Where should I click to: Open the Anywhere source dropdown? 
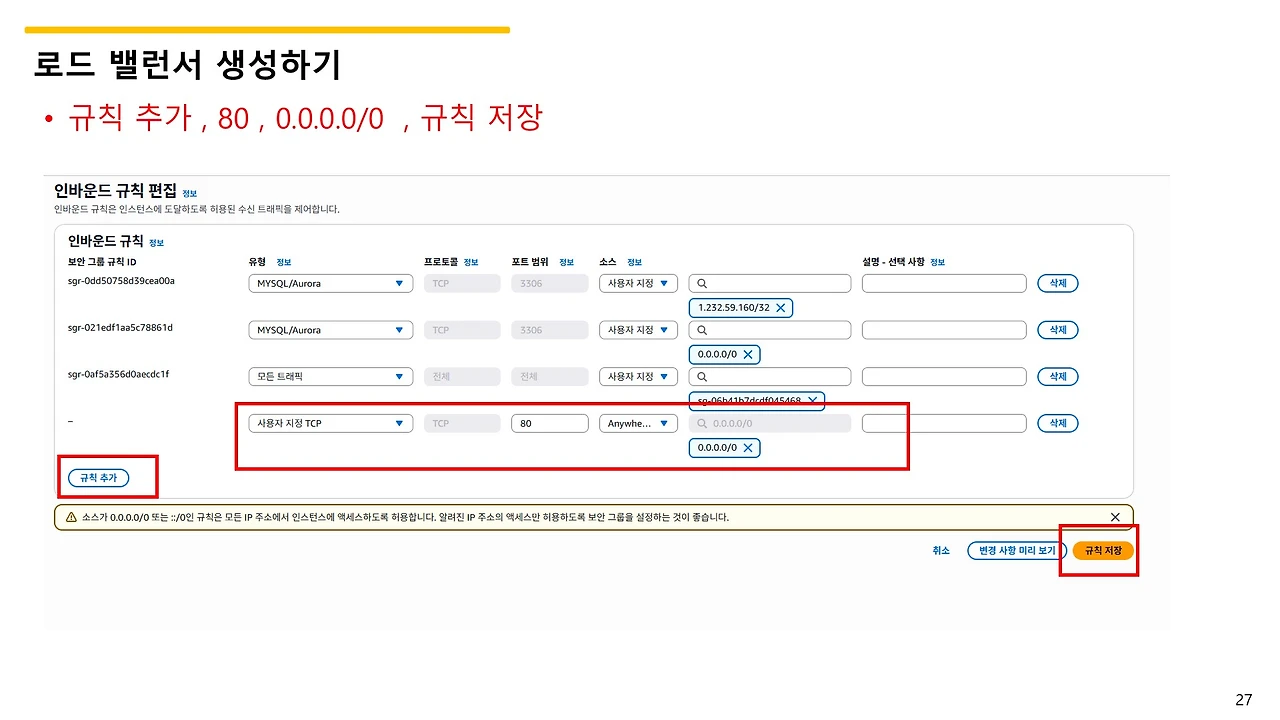638,424
